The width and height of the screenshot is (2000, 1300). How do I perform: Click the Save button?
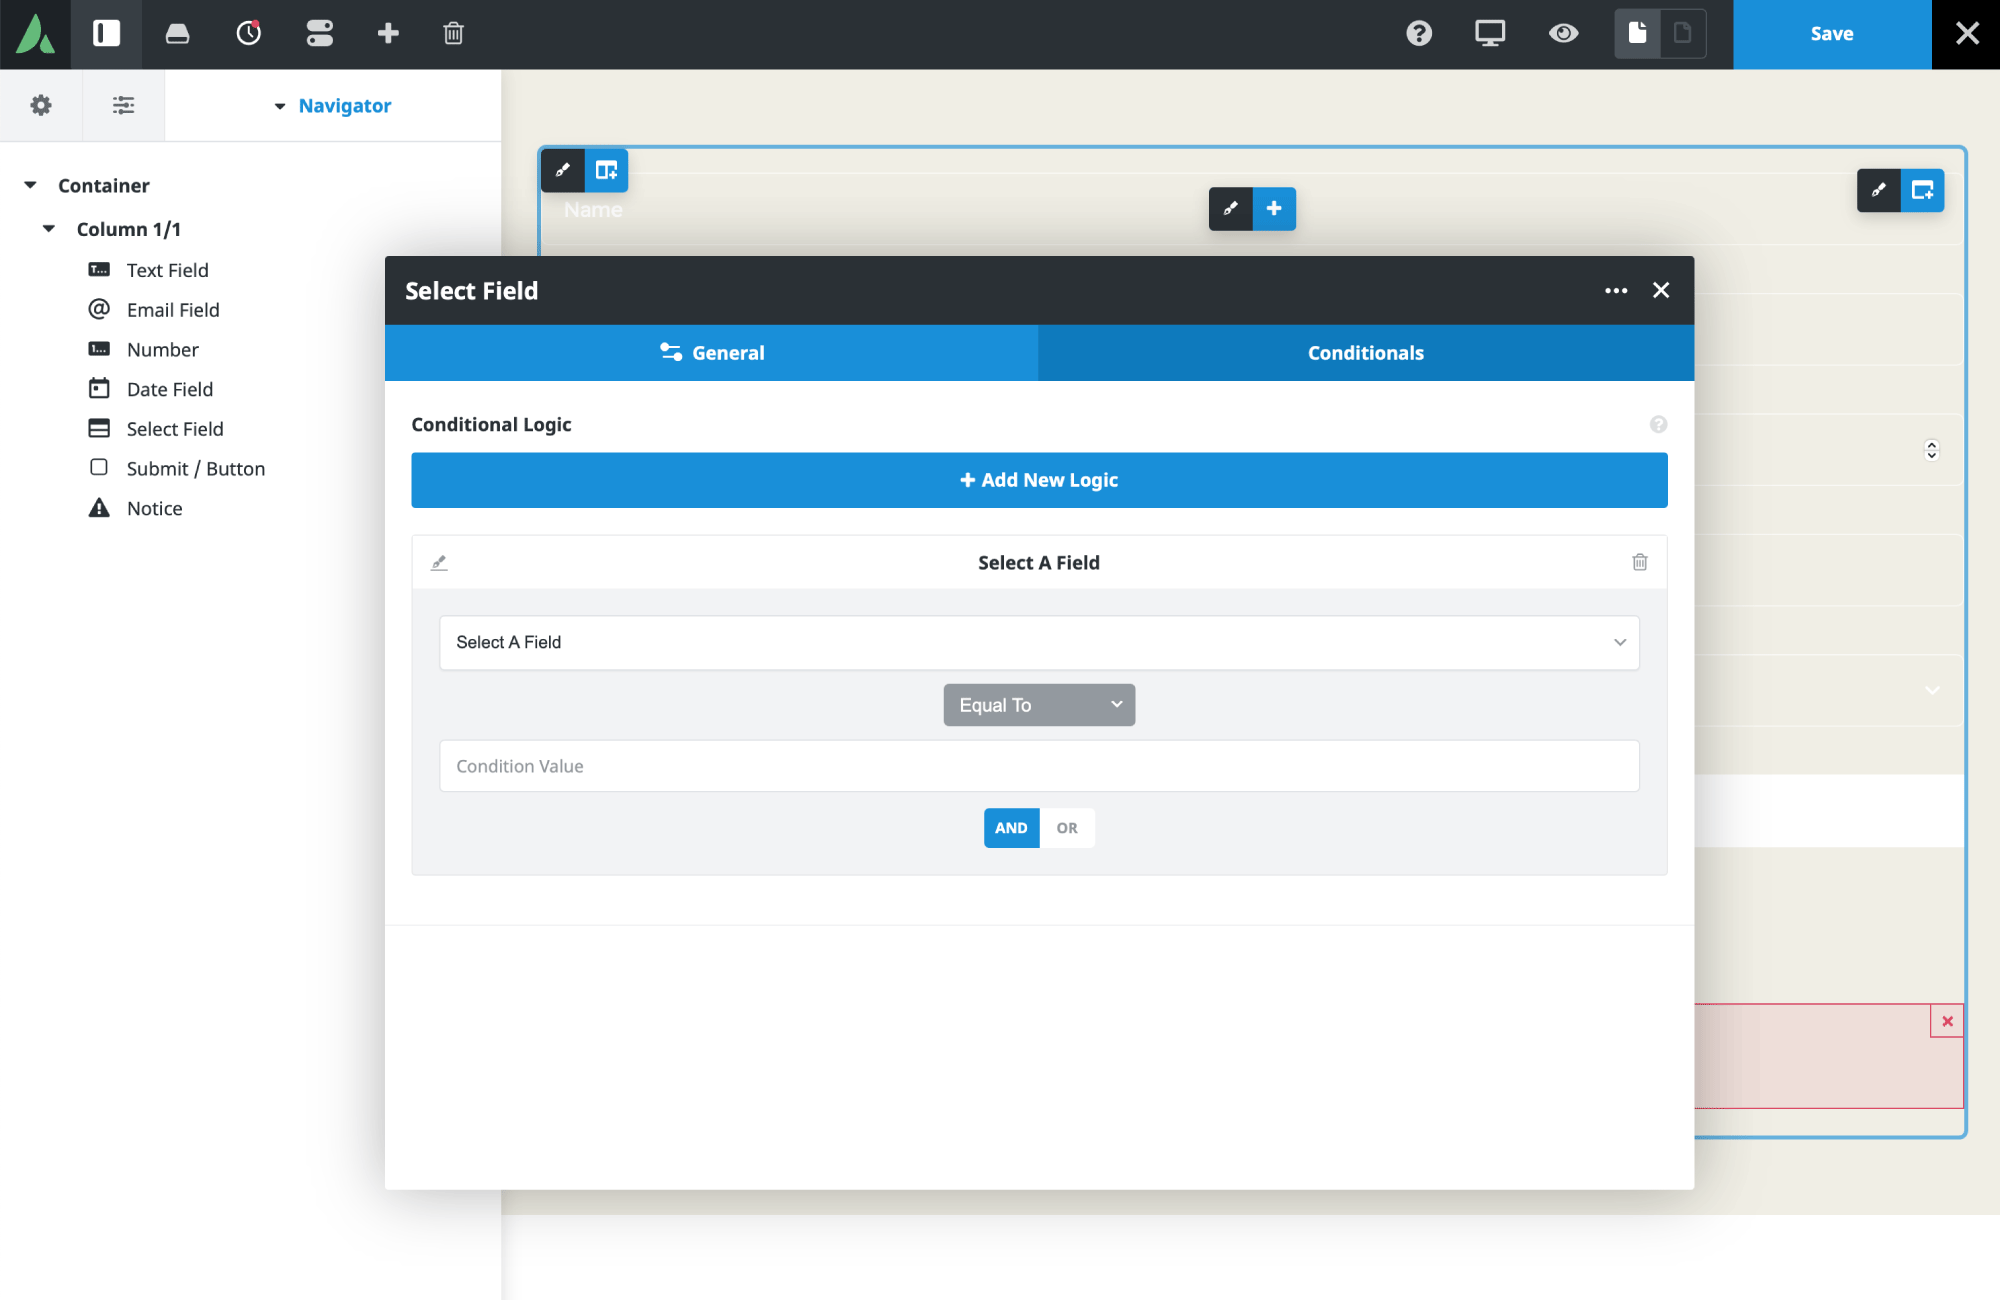point(1831,34)
